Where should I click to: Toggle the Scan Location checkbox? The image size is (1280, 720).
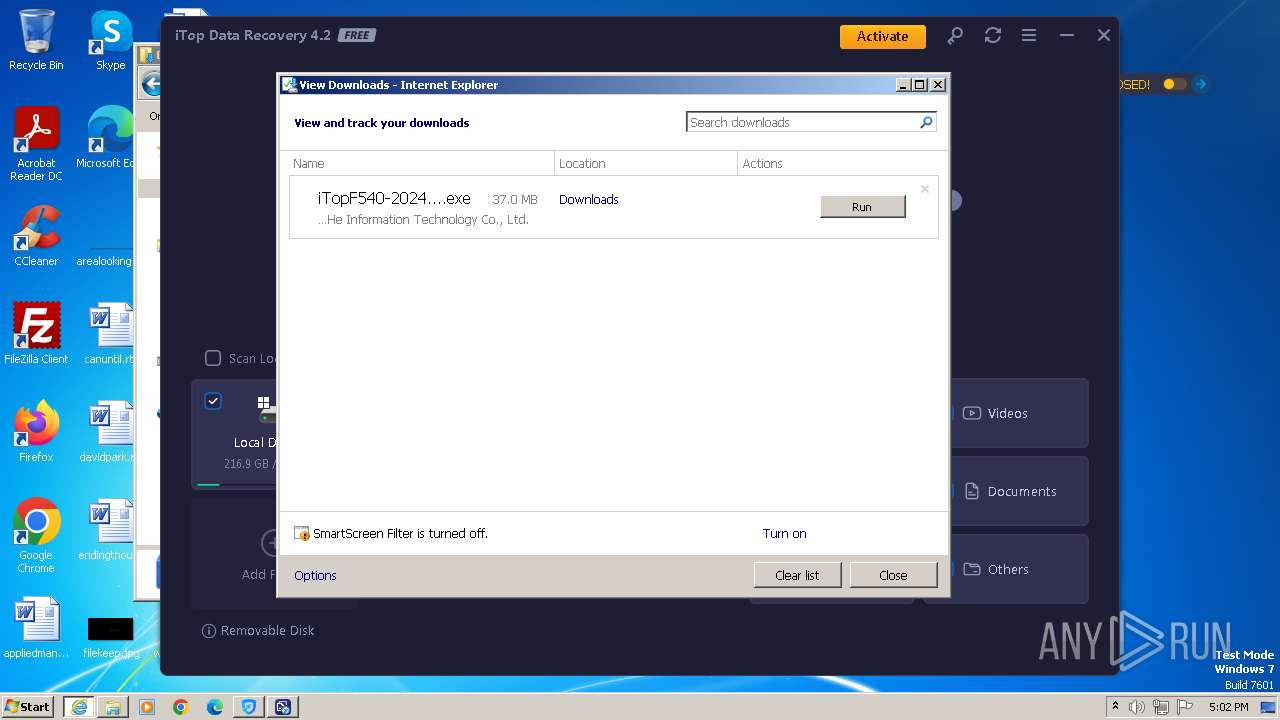(213, 358)
